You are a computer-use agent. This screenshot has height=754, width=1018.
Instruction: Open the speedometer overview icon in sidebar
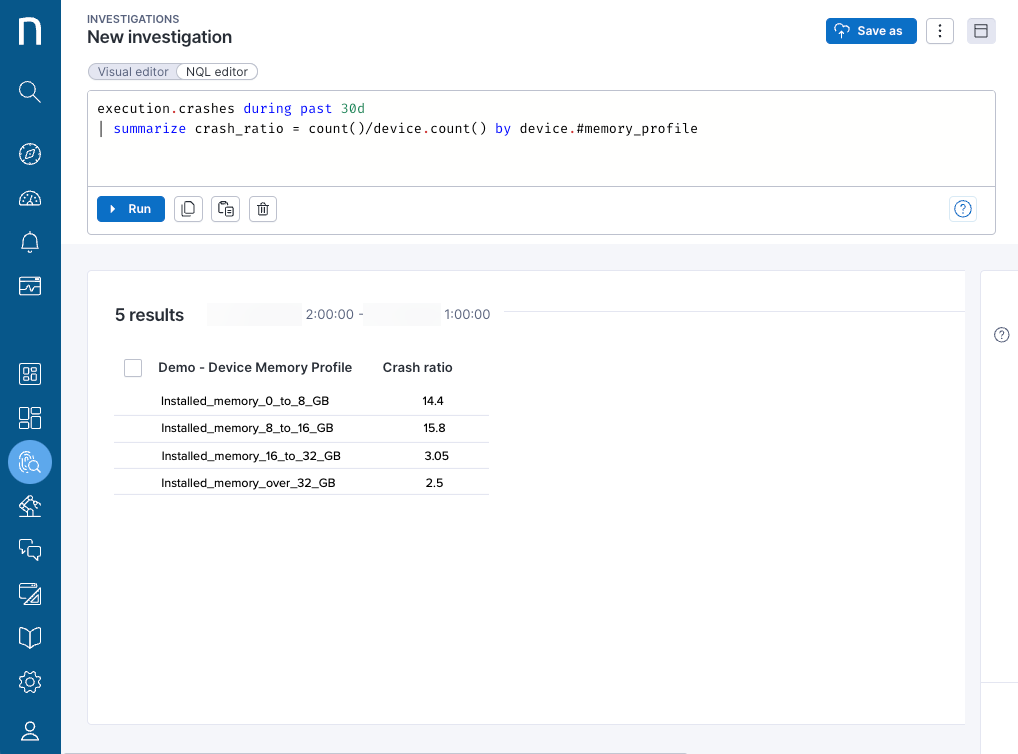[30, 198]
